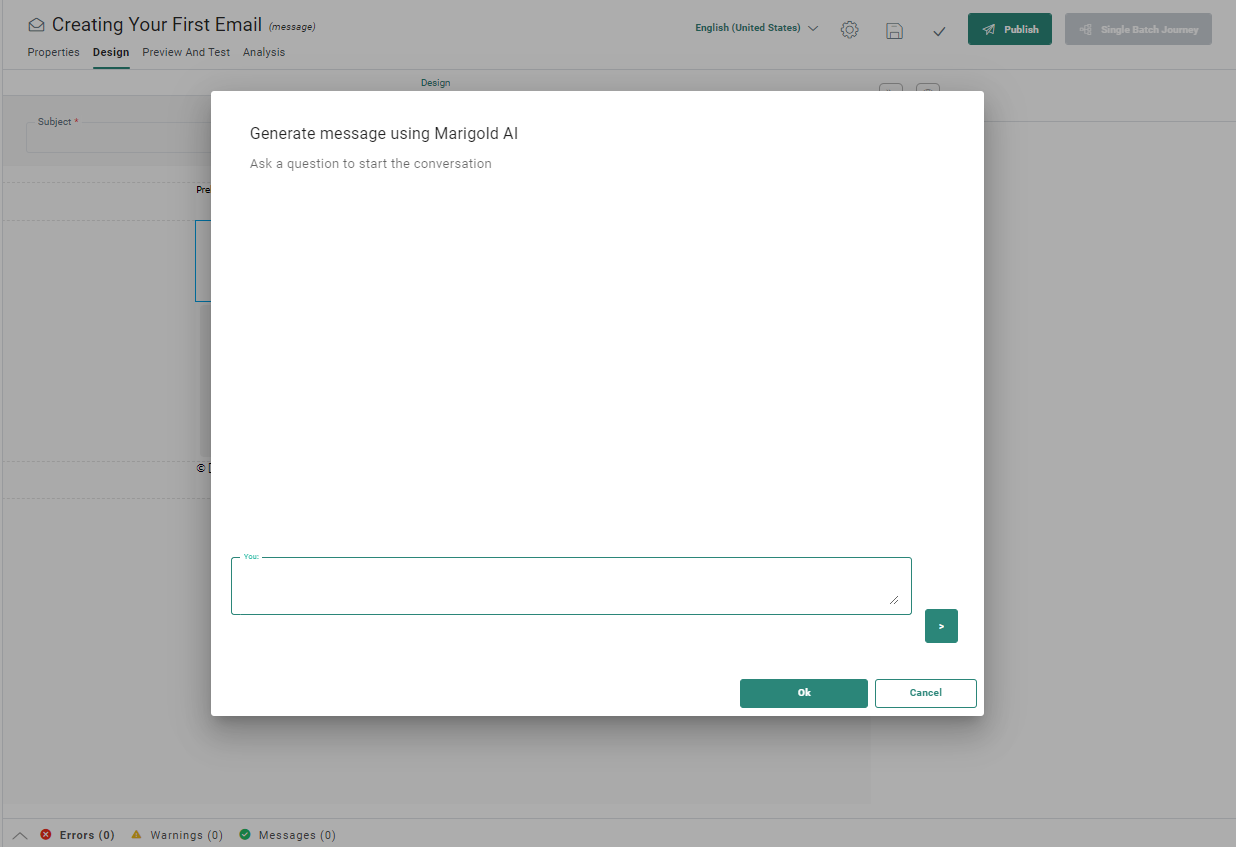Viewport: 1236px width, 847px height.
Task: Select the Design tab
Action: 111,52
